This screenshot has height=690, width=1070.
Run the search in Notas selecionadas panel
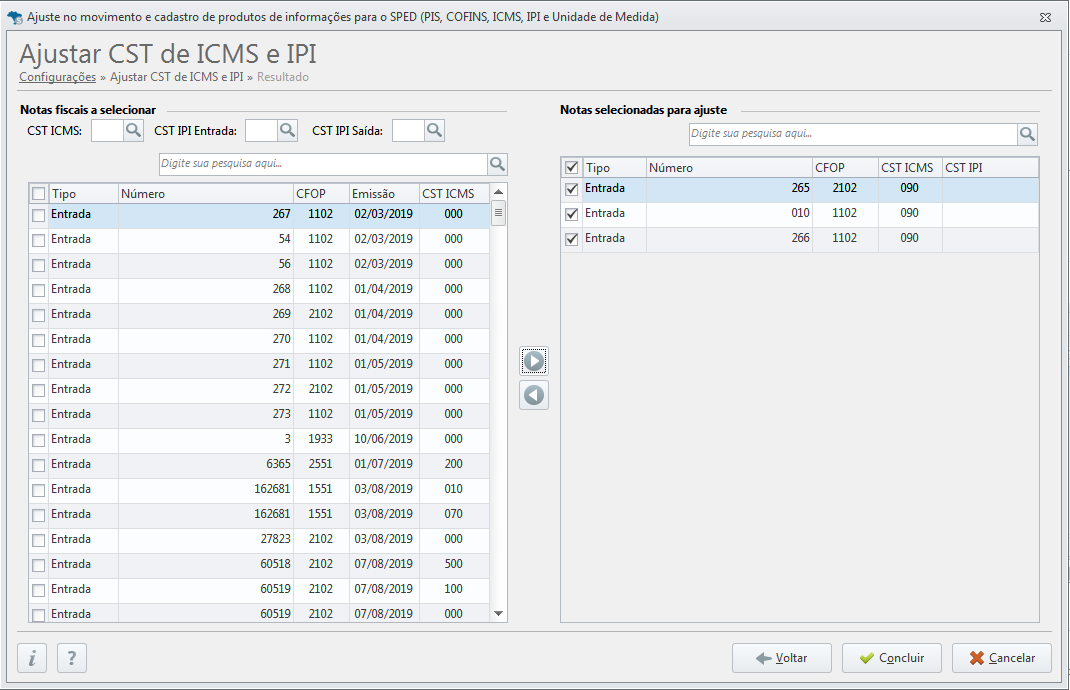1026,133
